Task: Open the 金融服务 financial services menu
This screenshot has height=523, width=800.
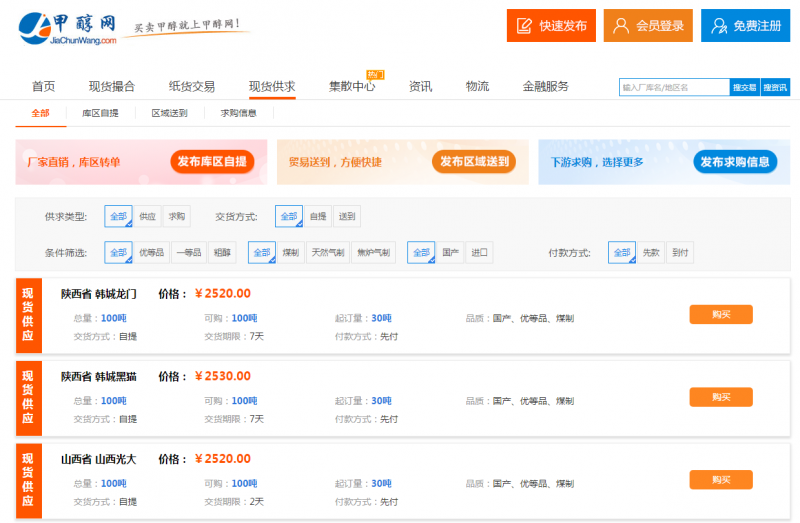Action: [545, 86]
